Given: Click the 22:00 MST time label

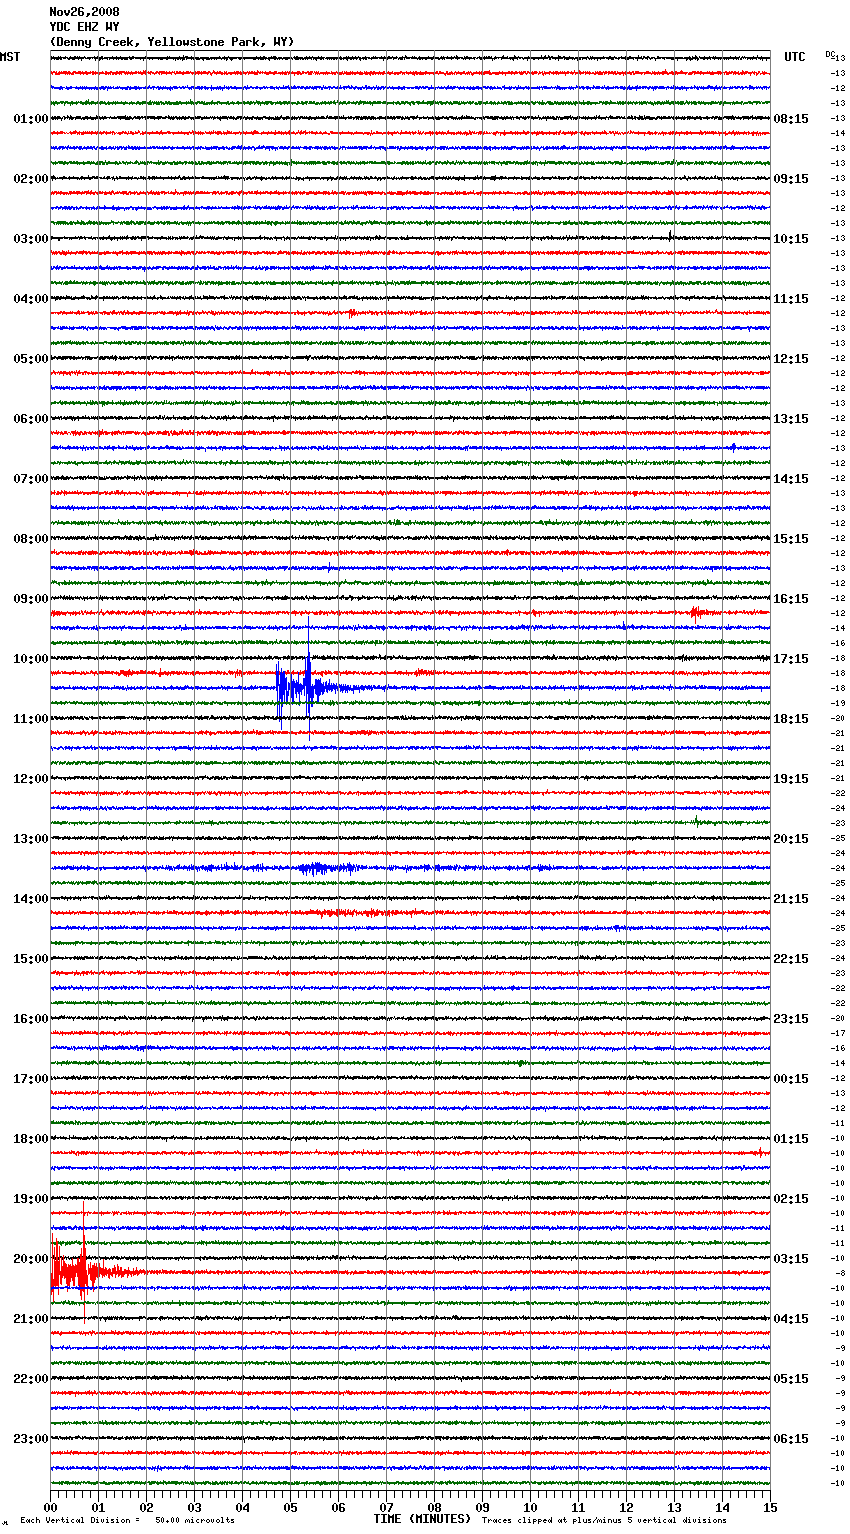Looking at the screenshot, I should pos(30,1379).
